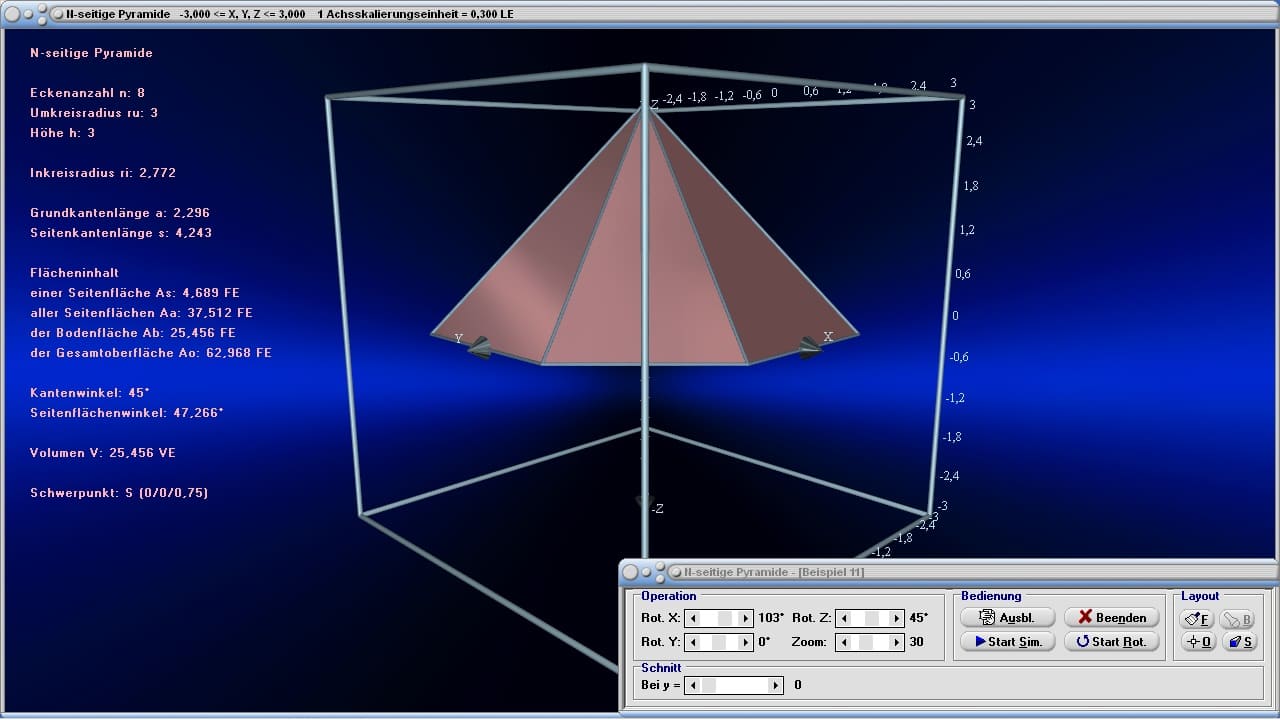Click the Kantenwinkel: 45° text

point(90,393)
